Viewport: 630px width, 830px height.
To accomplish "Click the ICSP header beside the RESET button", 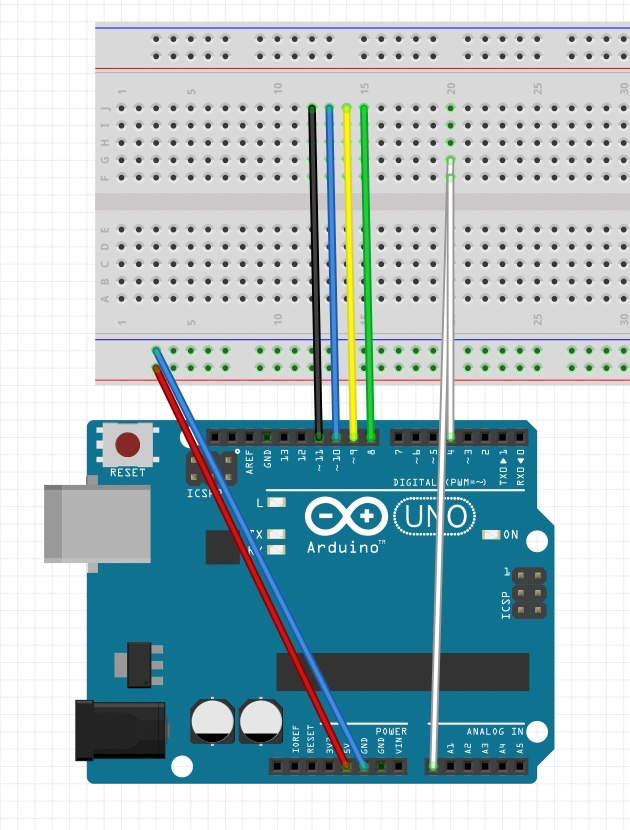I will pos(211,468).
